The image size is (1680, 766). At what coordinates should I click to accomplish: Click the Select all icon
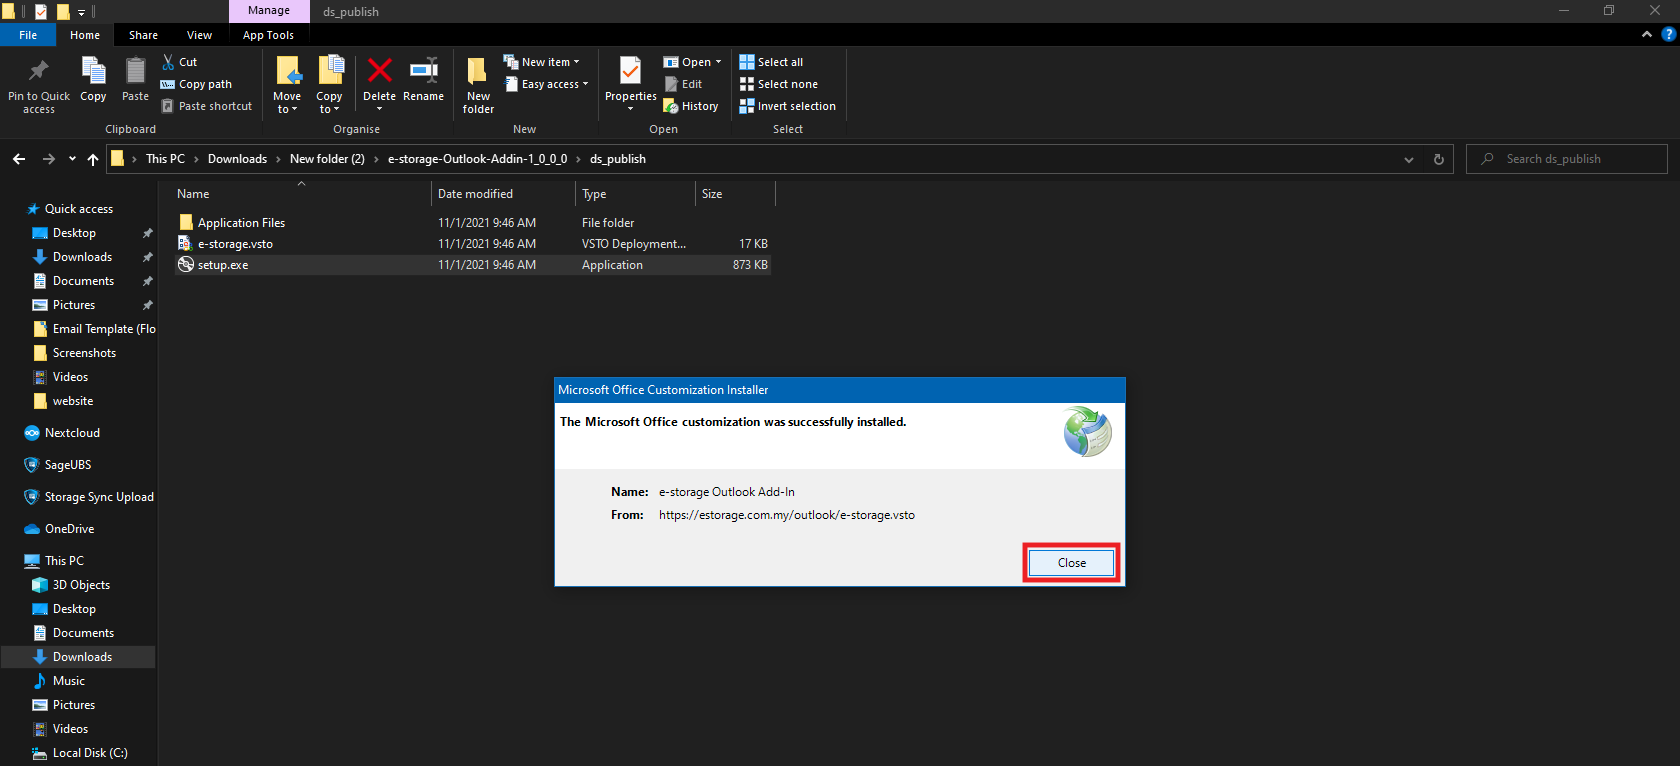pyautogui.click(x=747, y=62)
